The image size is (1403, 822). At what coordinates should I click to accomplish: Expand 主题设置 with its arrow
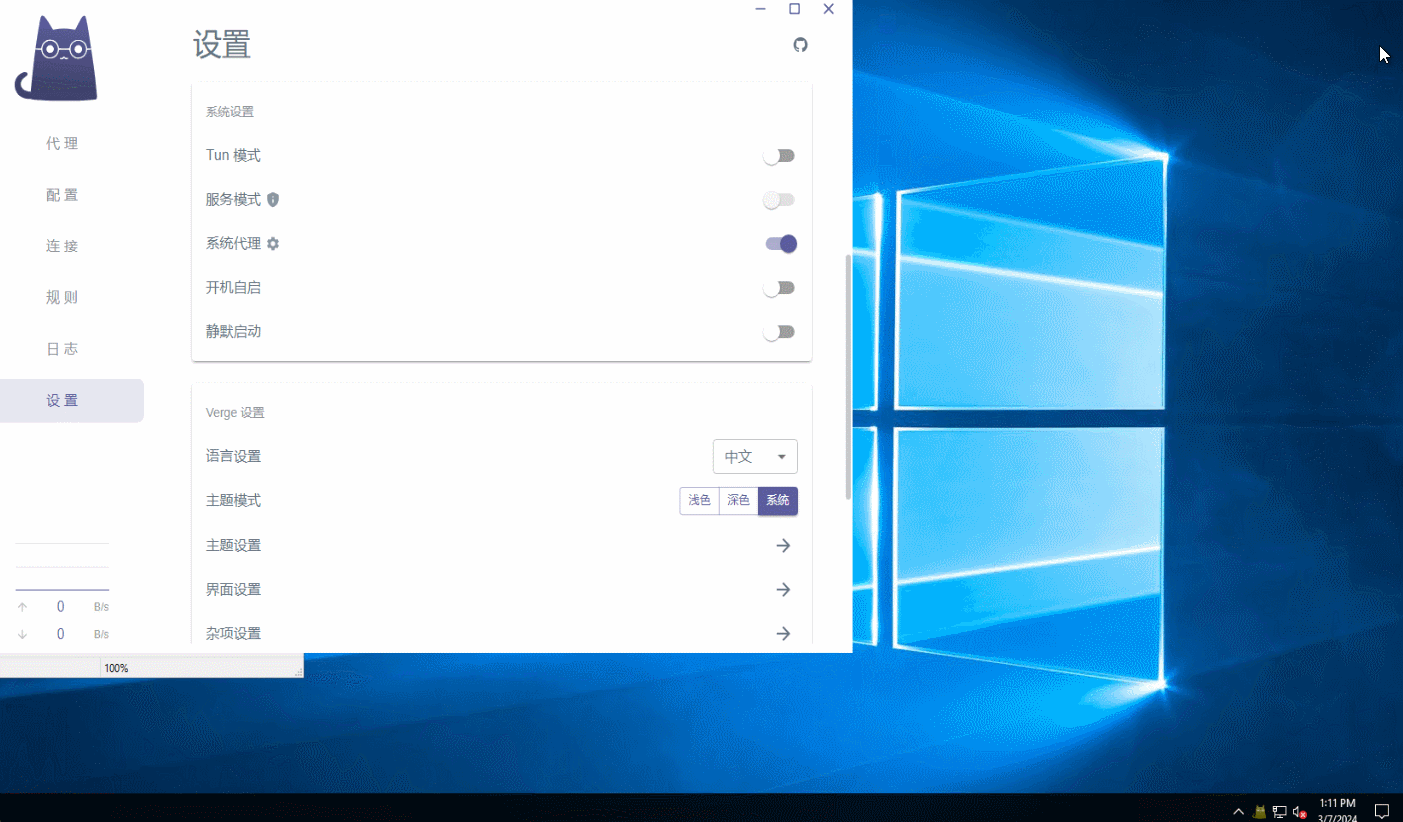coord(783,546)
